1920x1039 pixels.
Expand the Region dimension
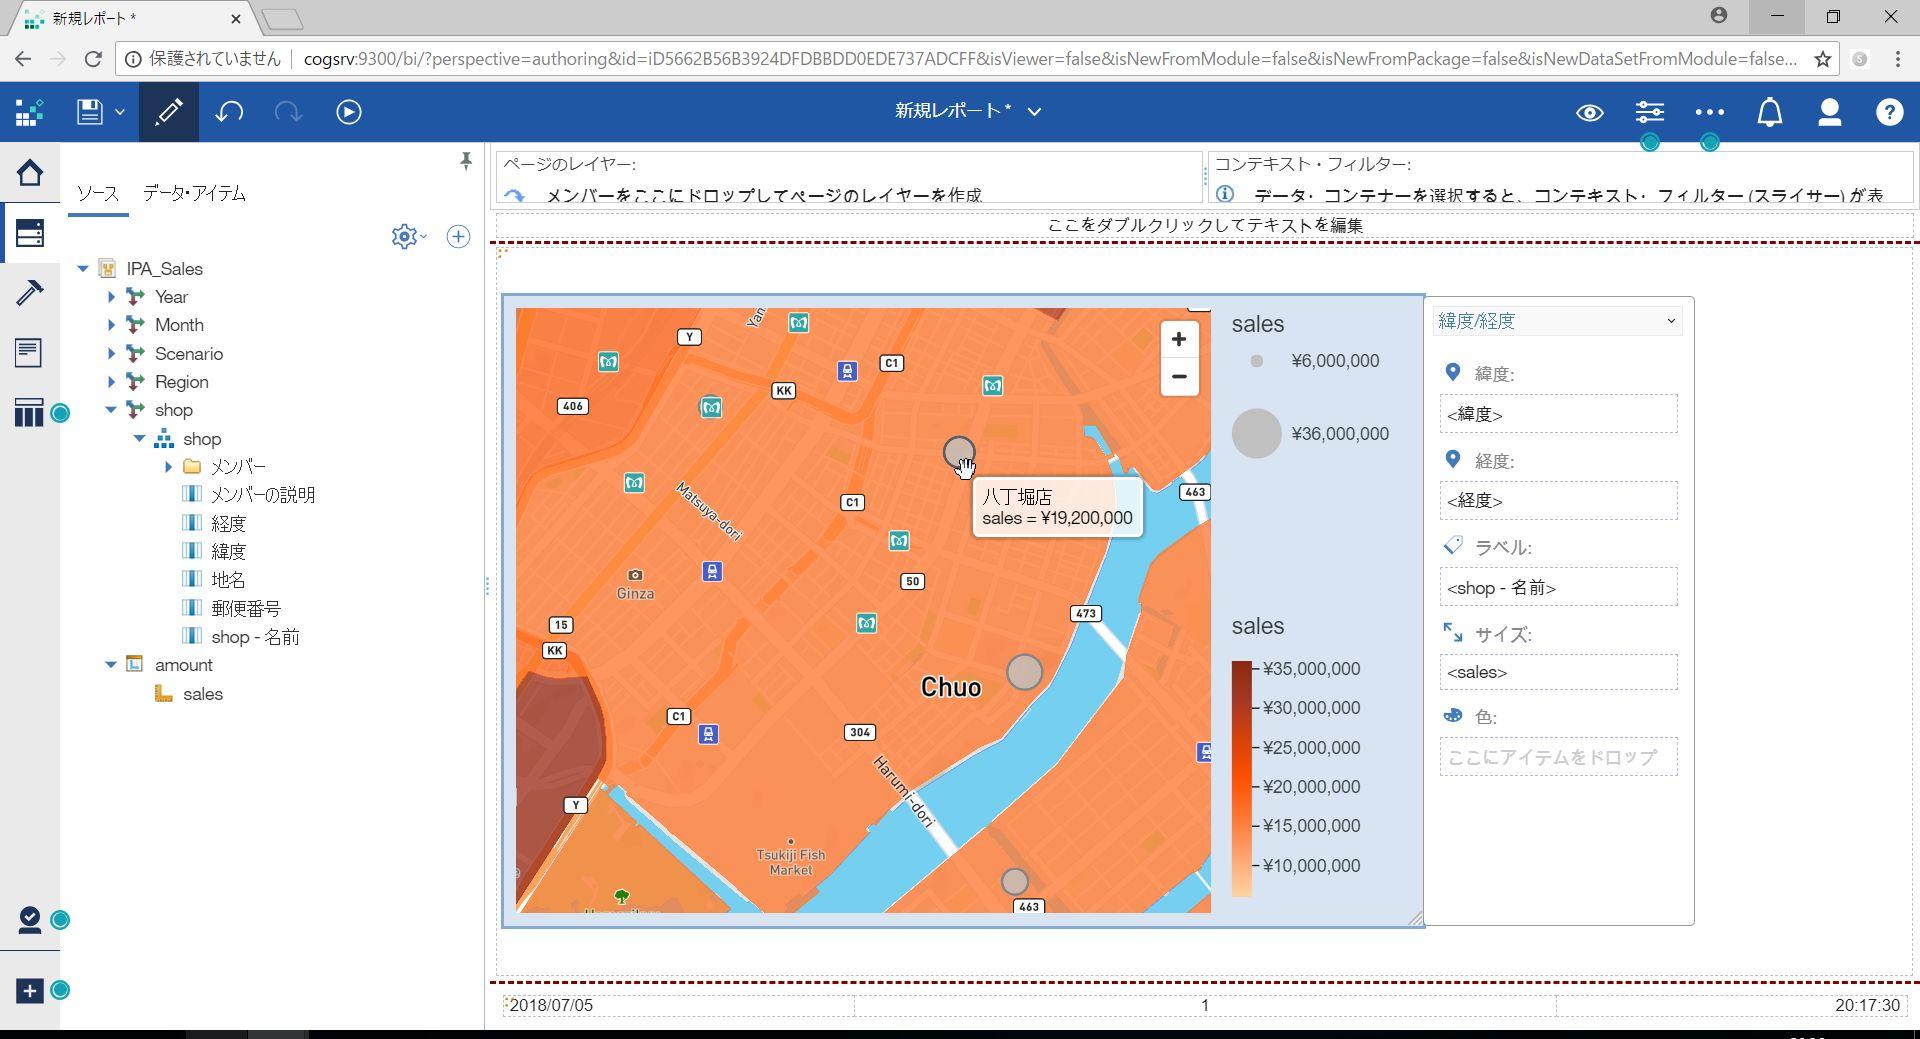(111, 382)
